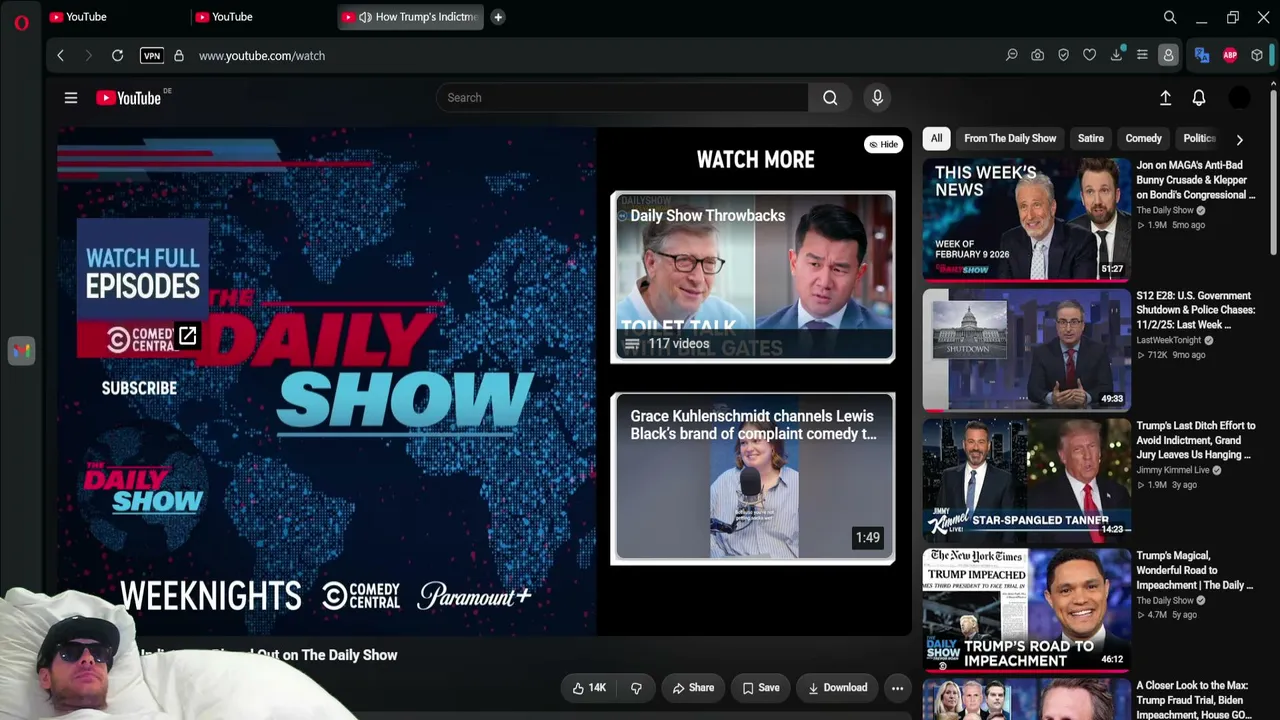The width and height of the screenshot is (1280, 720).
Task: Select the All filter chip
Action: click(x=936, y=139)
